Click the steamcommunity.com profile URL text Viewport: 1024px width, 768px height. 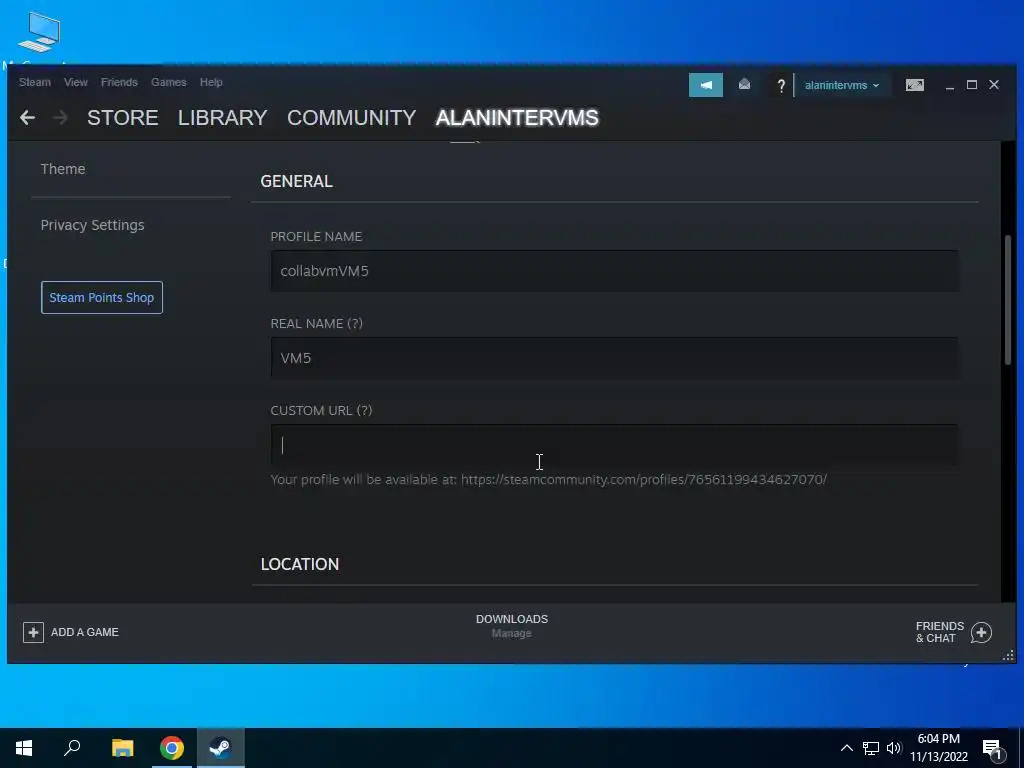[644, 479]
